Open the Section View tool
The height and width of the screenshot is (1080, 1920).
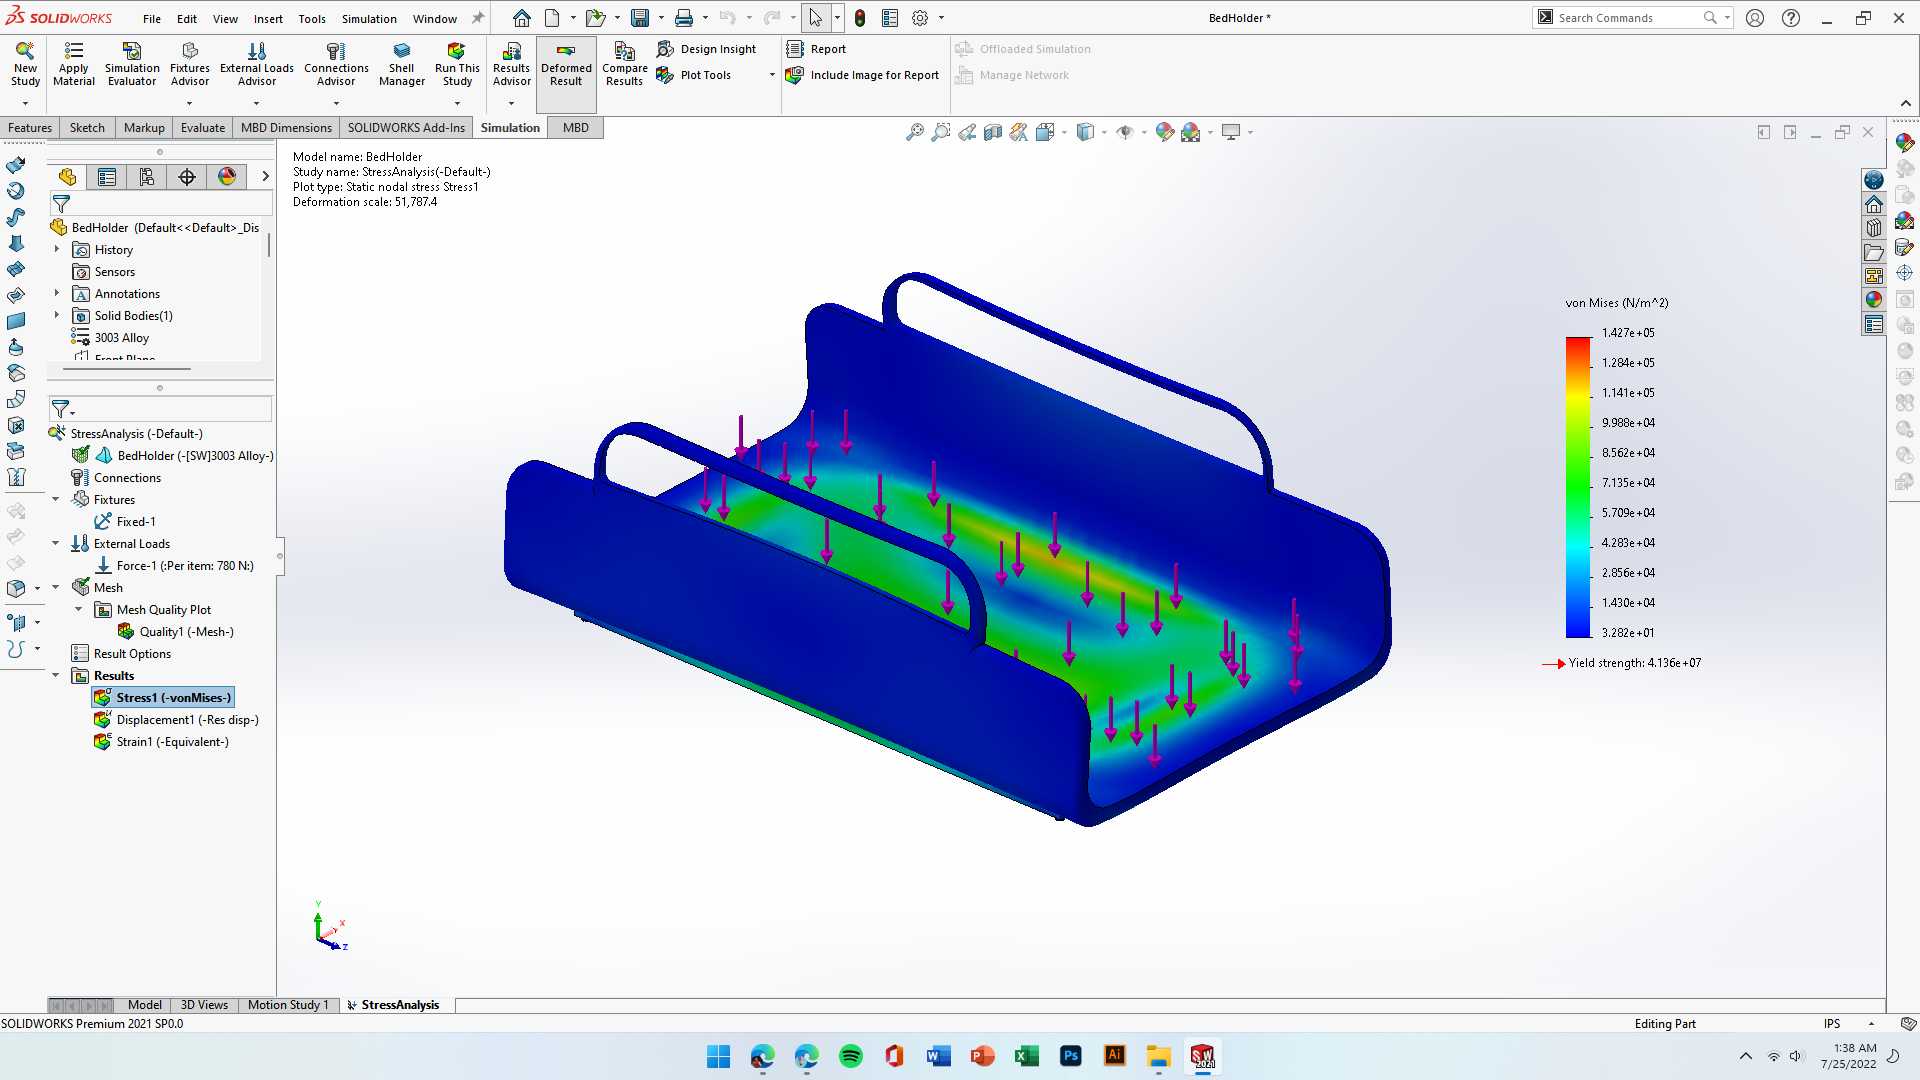992,132
